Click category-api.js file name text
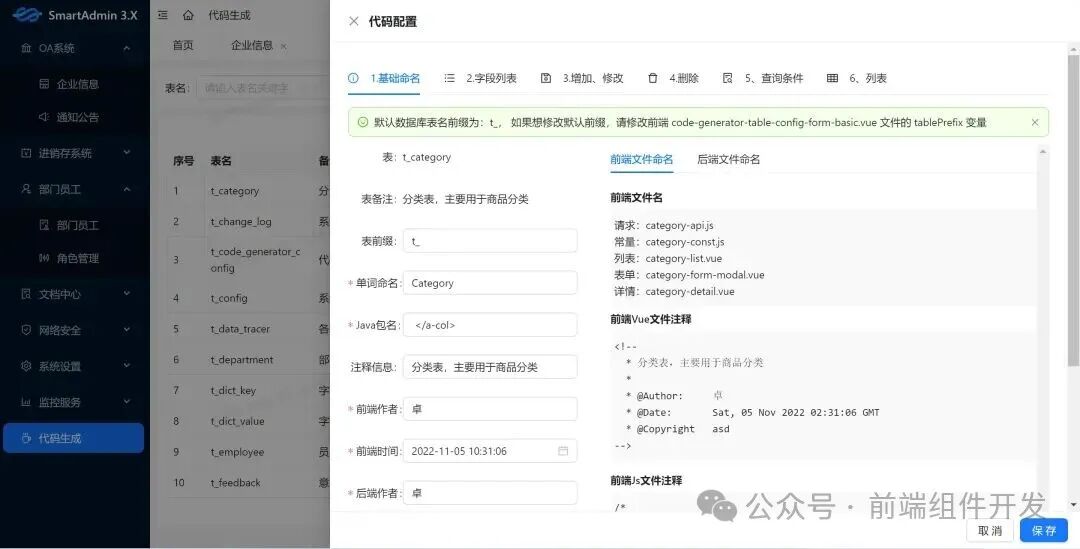1080x549 pixels. 679,225
